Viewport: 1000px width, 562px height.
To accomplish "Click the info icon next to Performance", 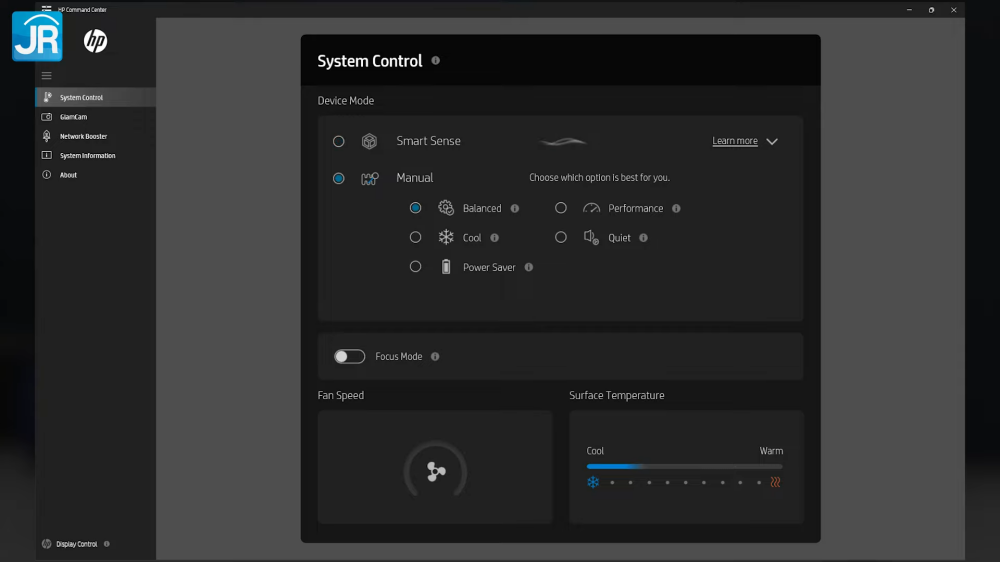I will [676, 209].
